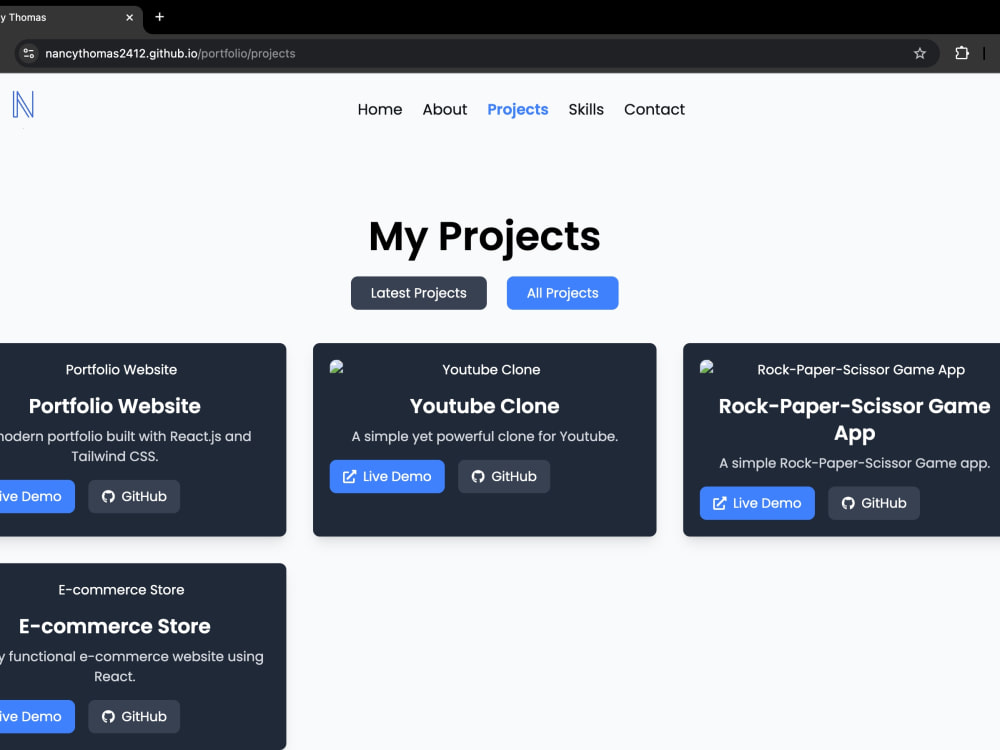Open the Contact page
The image size is (1000, 750).
point(654,110)
